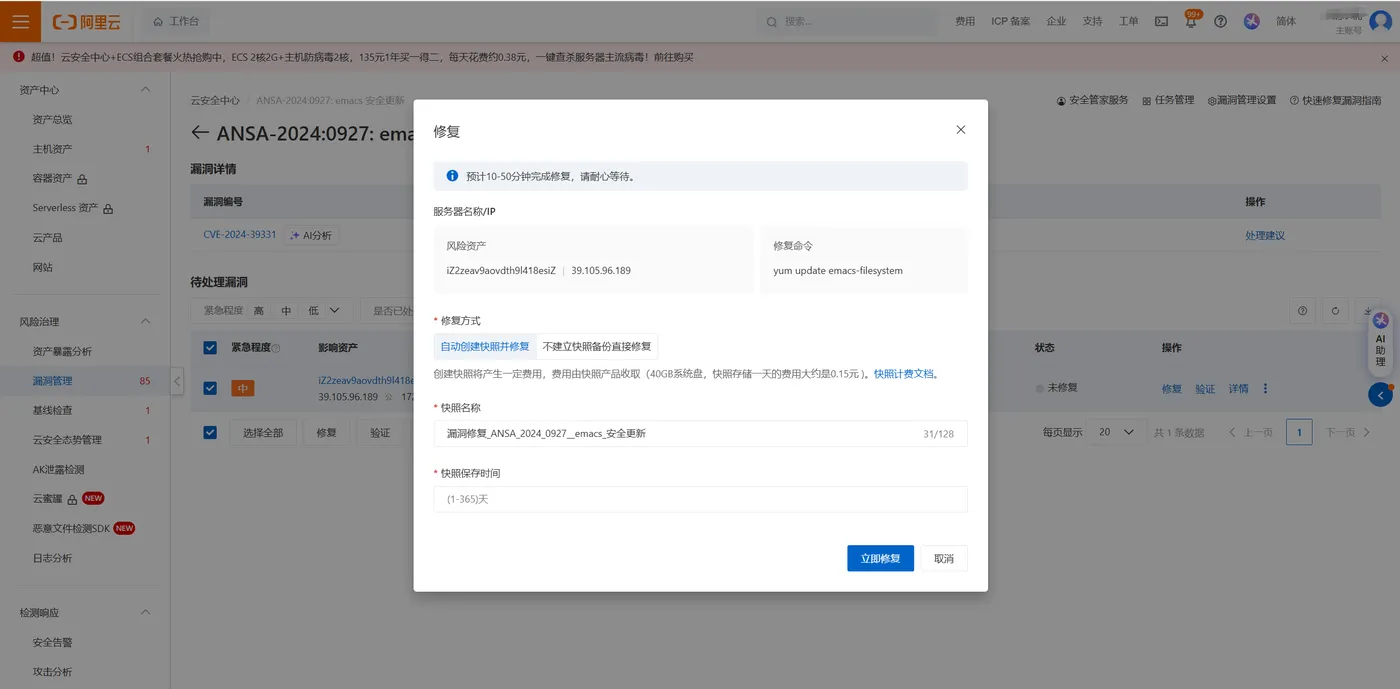1400x689 pixels.
Task: Click lock icon beside Serverless 资产
Action: point(108,209)
